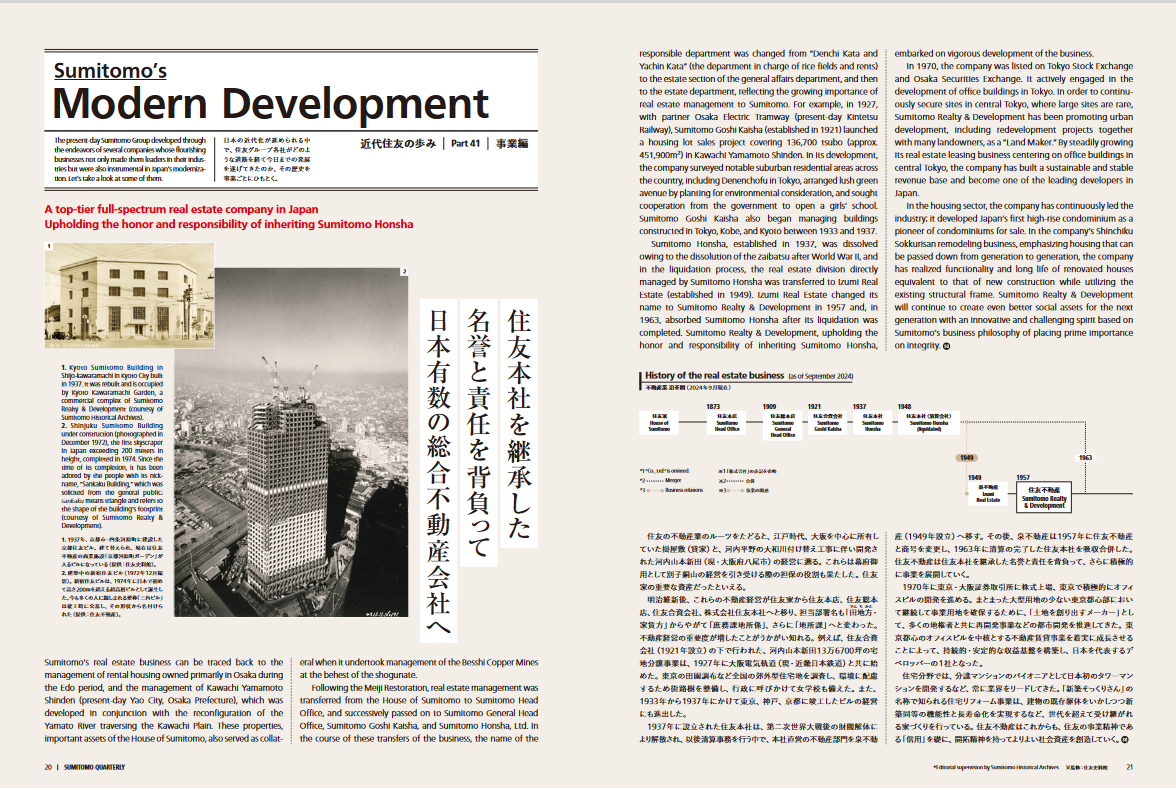The image size is (1176, 790).
Task: Click the "1921" year label
Action: (x=814, y=407)
